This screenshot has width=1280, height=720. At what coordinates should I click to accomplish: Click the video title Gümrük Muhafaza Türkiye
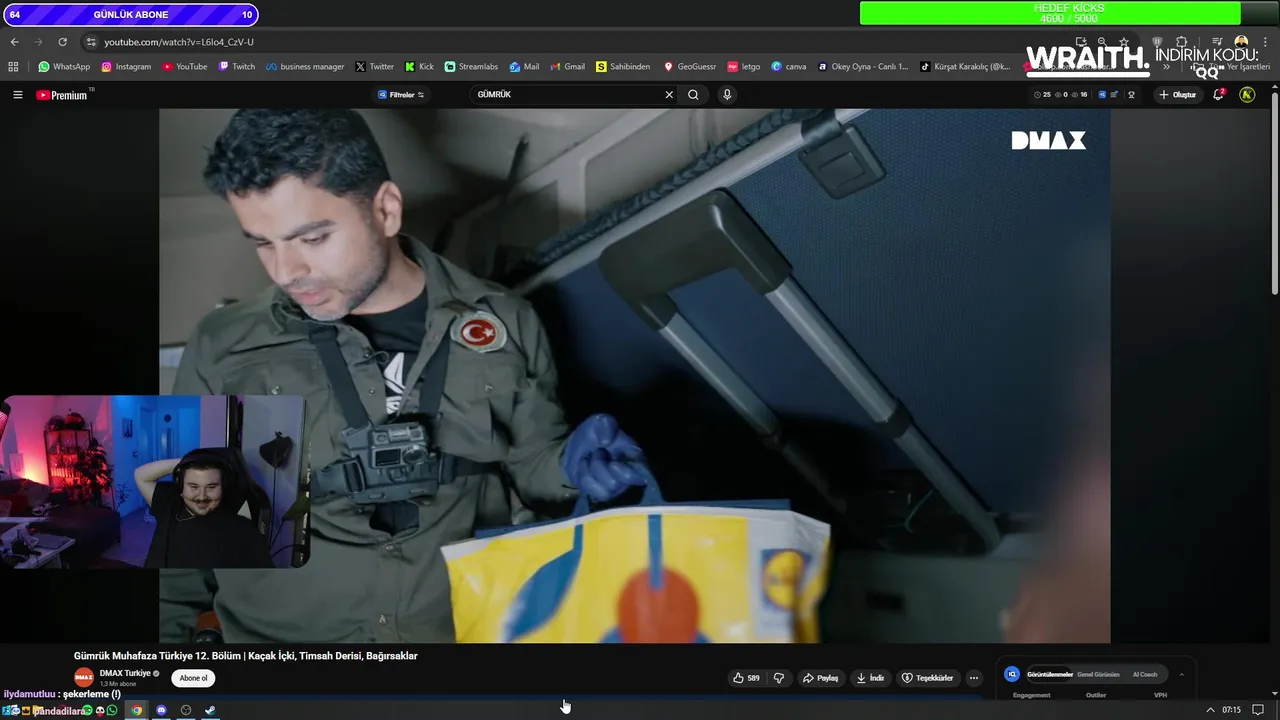click(245, 656)
